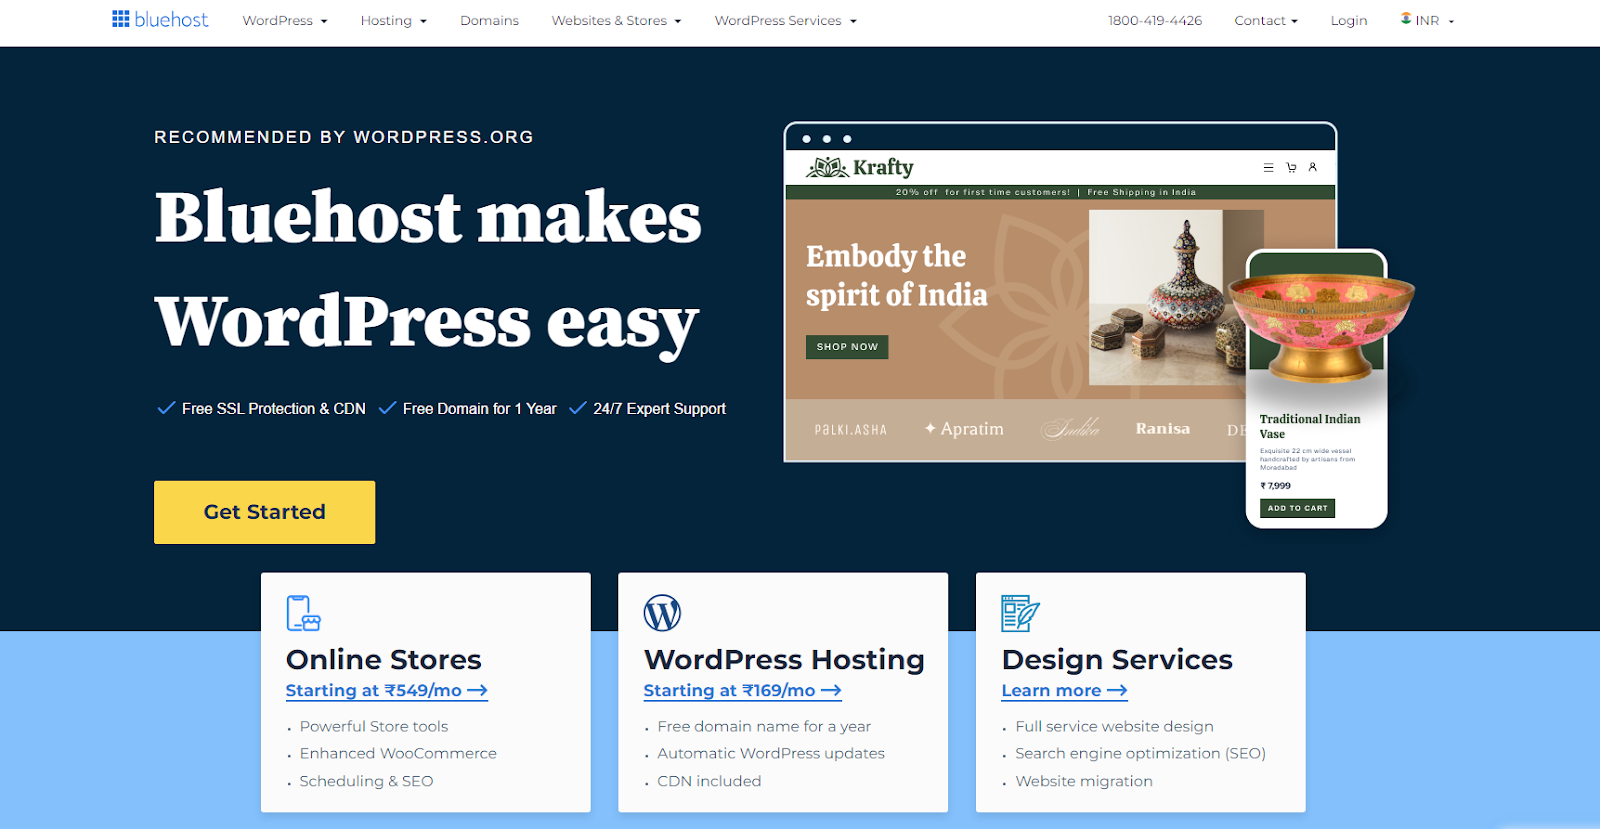1600x829 pixels.
Task: Click the Shop Now button in Krafty preview
Action: [847, 347]
